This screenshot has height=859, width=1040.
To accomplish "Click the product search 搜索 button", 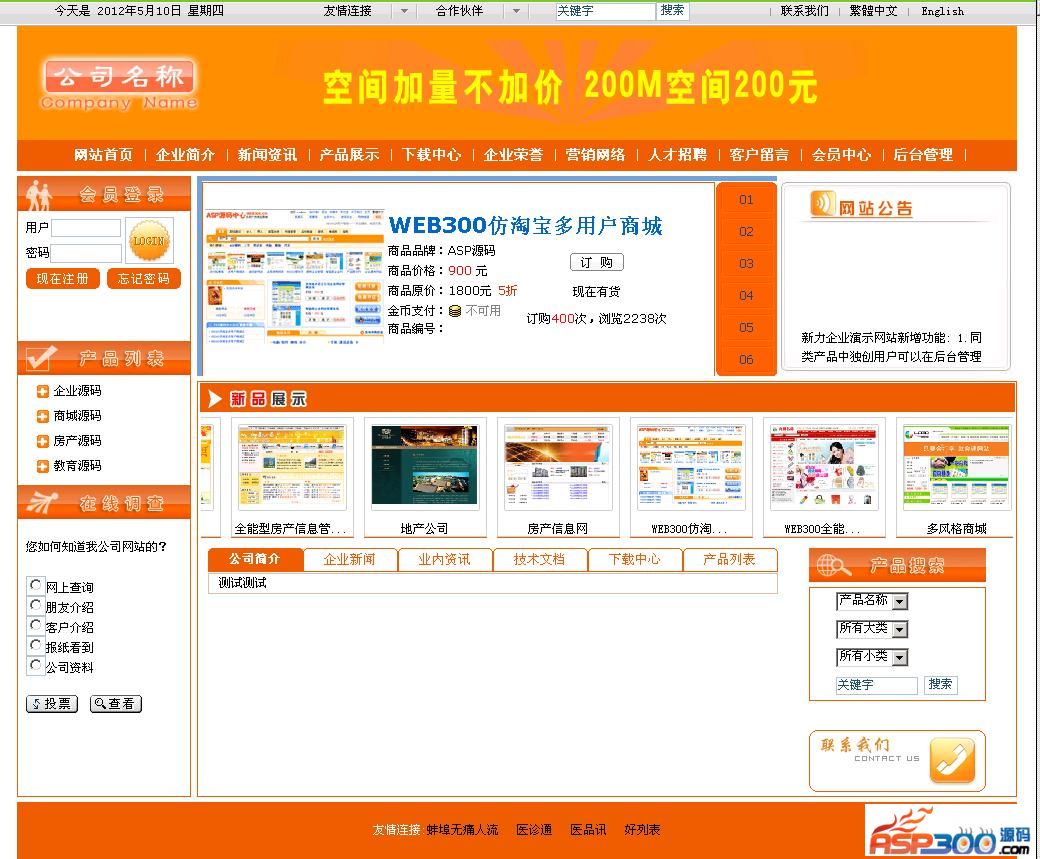I will tap(941, 685).
